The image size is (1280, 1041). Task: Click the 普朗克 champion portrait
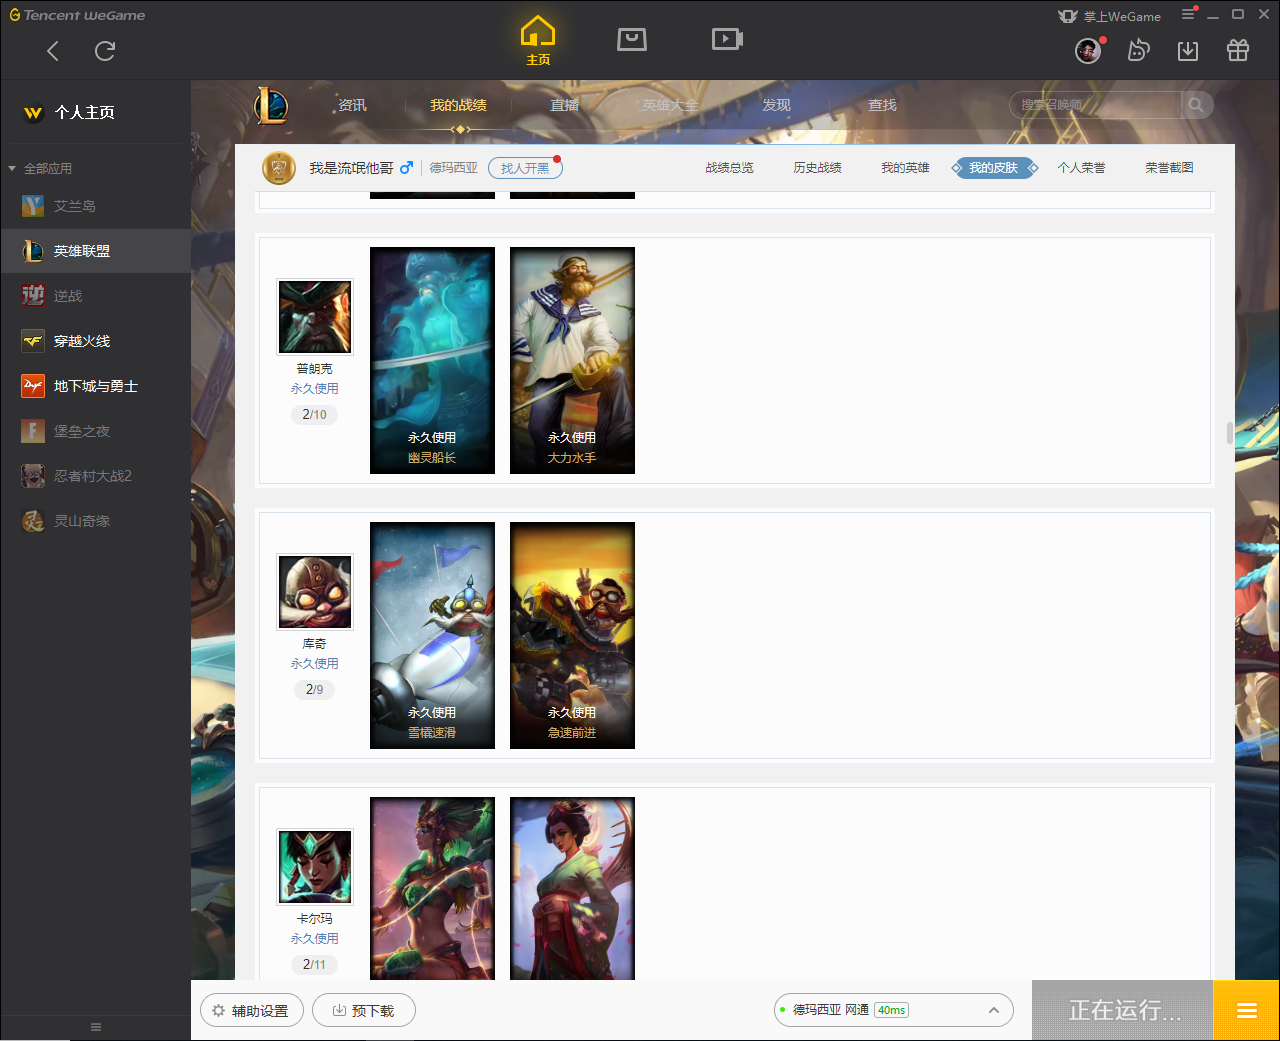(x=315, y=317)
